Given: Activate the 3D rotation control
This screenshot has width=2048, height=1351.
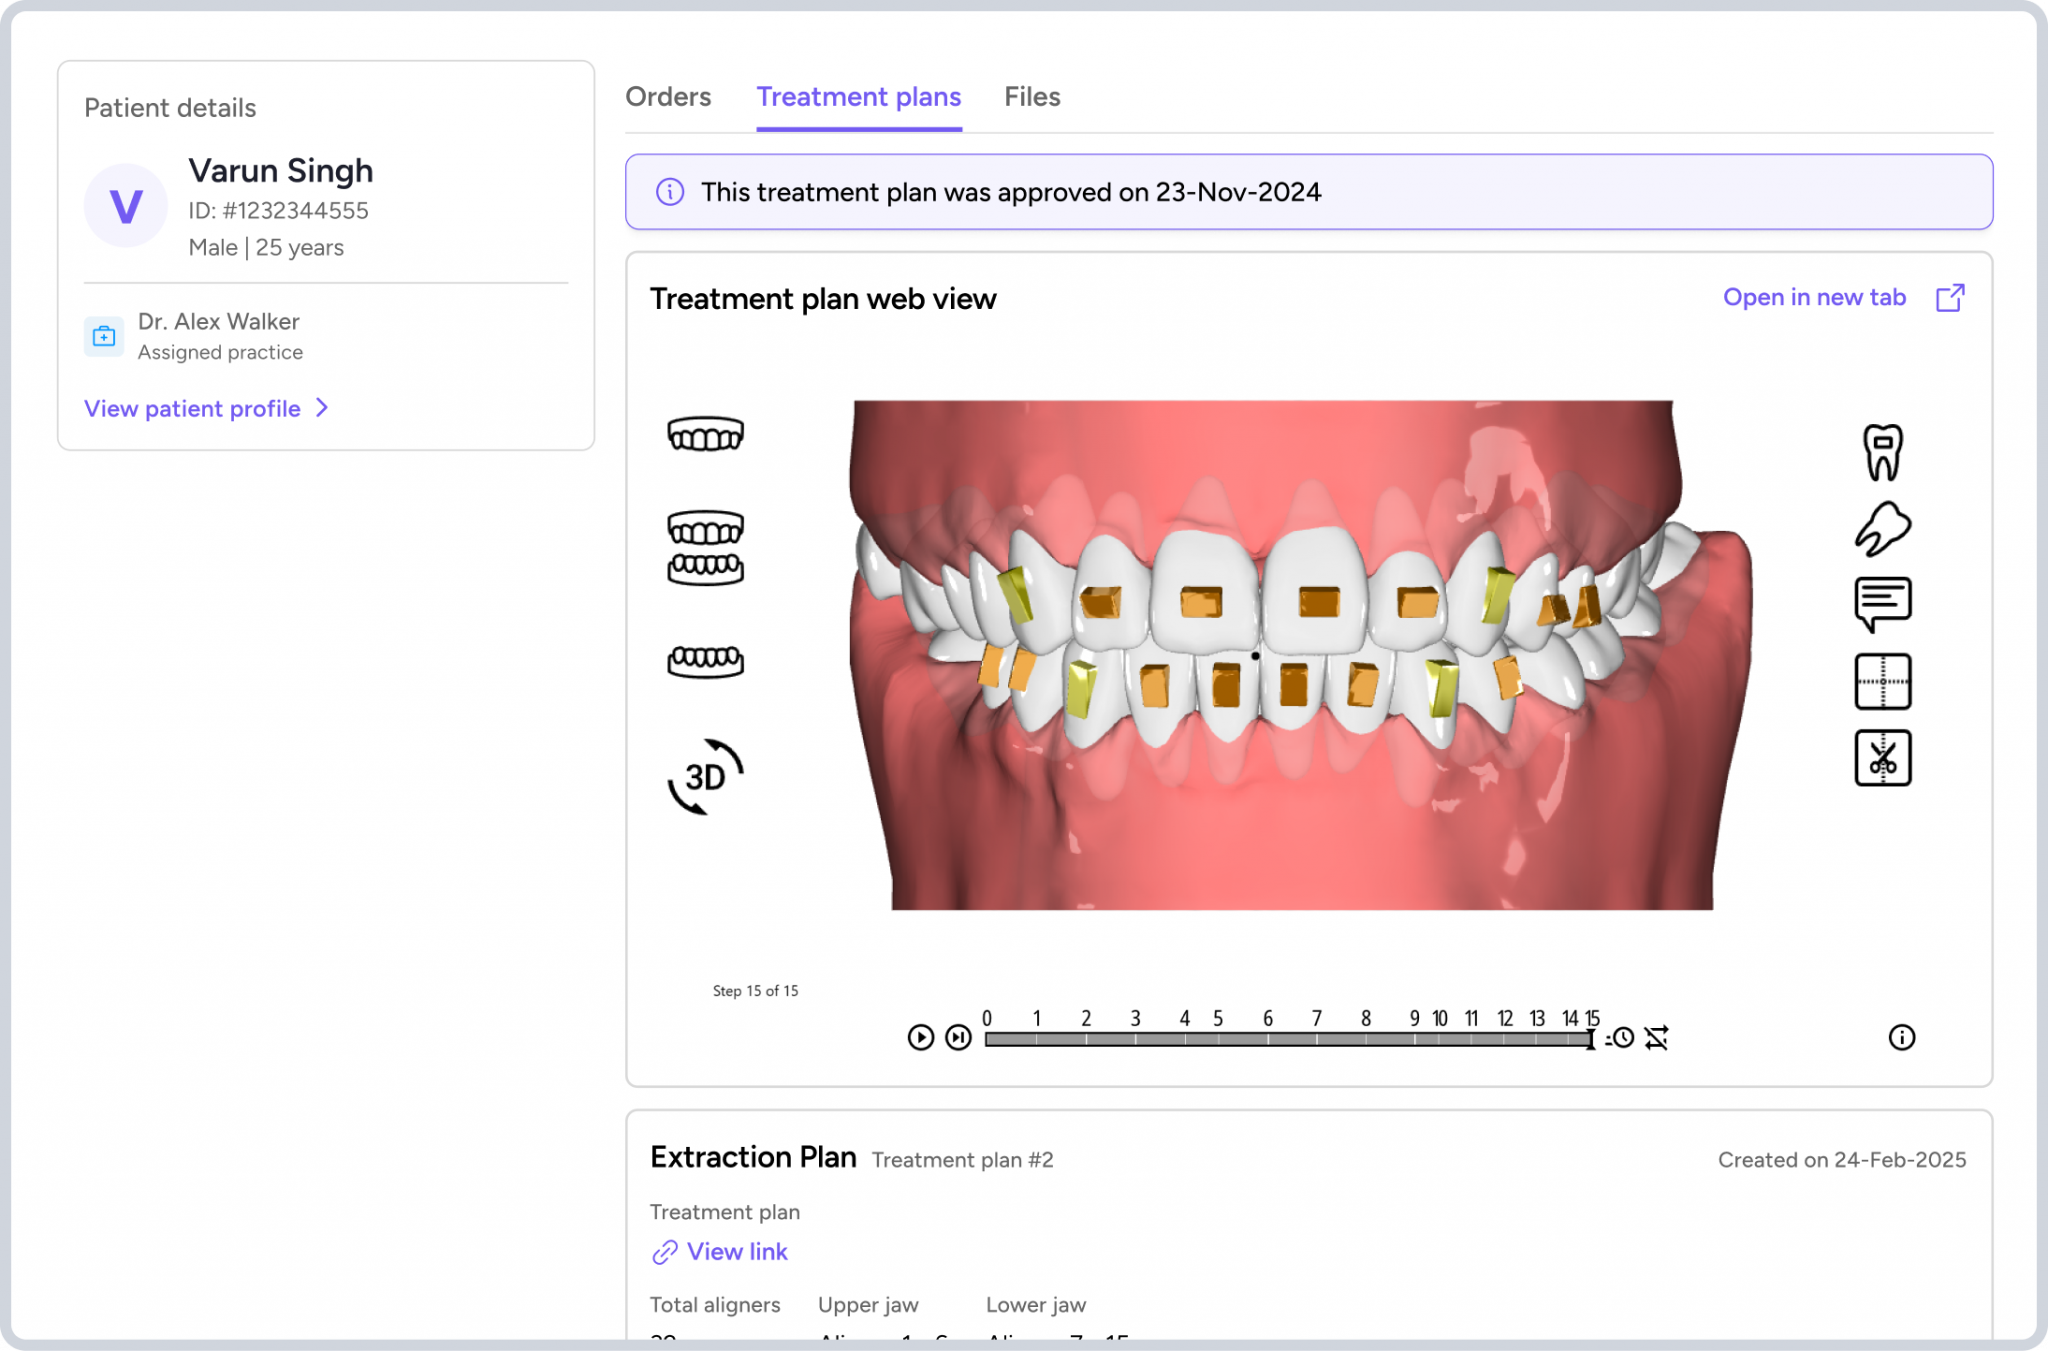Looking at the screenshot, I should [x=704, y=775].
